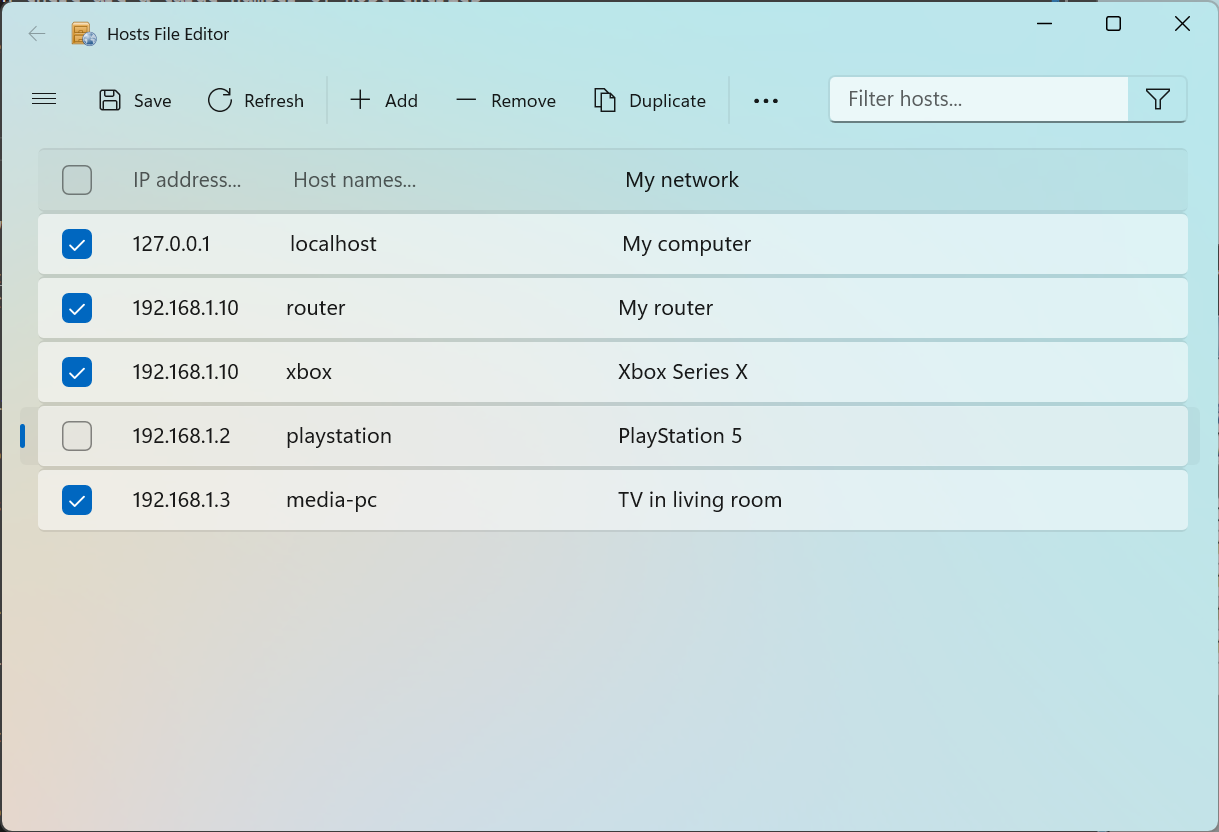The width and height of the screenshot is (1219, 832).
Task: Toggle the select-all header checkbox
Action: coord(77,180)
